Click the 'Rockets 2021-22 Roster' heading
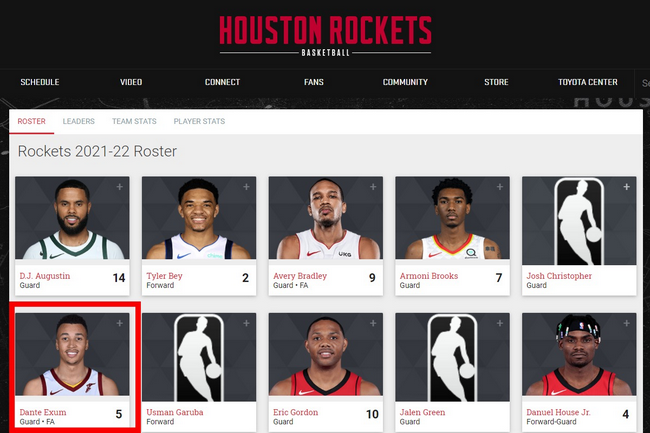This screenshot has width=650, height=433. point(97,151)
